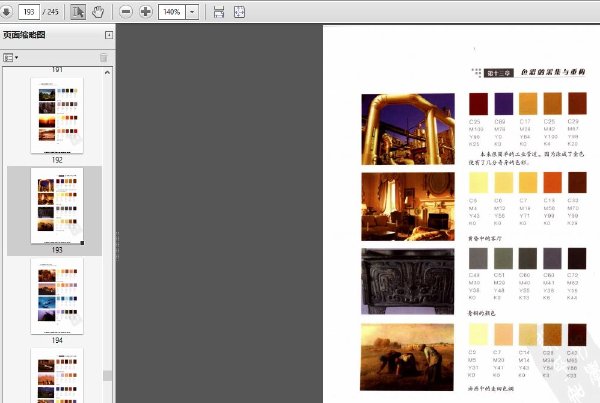The height and width of the screenshot is (403, 600).
Task: Click the page label 192 under the thumbnail
Action: point(57,160)
